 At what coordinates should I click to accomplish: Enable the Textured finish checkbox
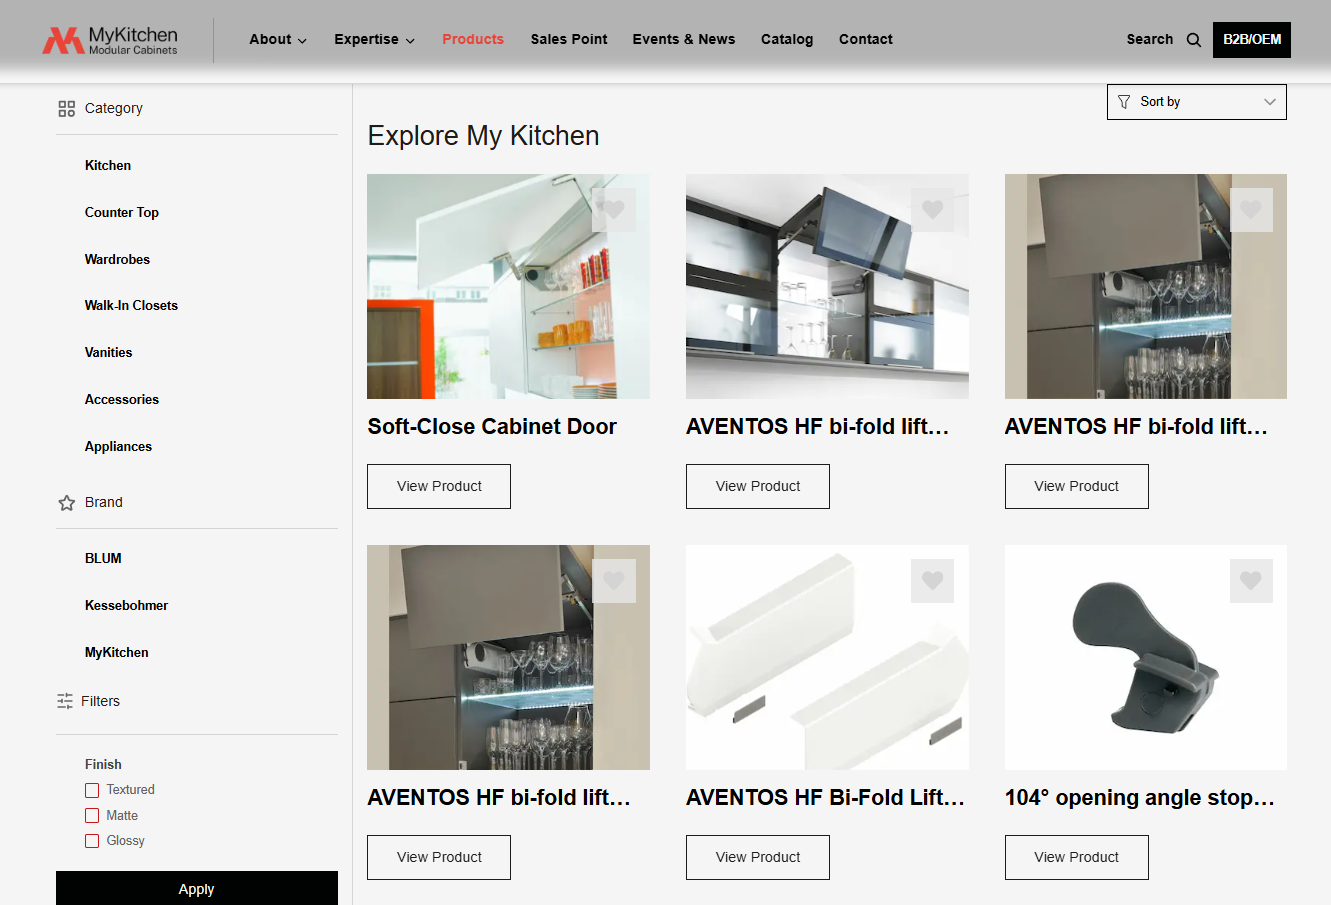click(x=92, y=790)
